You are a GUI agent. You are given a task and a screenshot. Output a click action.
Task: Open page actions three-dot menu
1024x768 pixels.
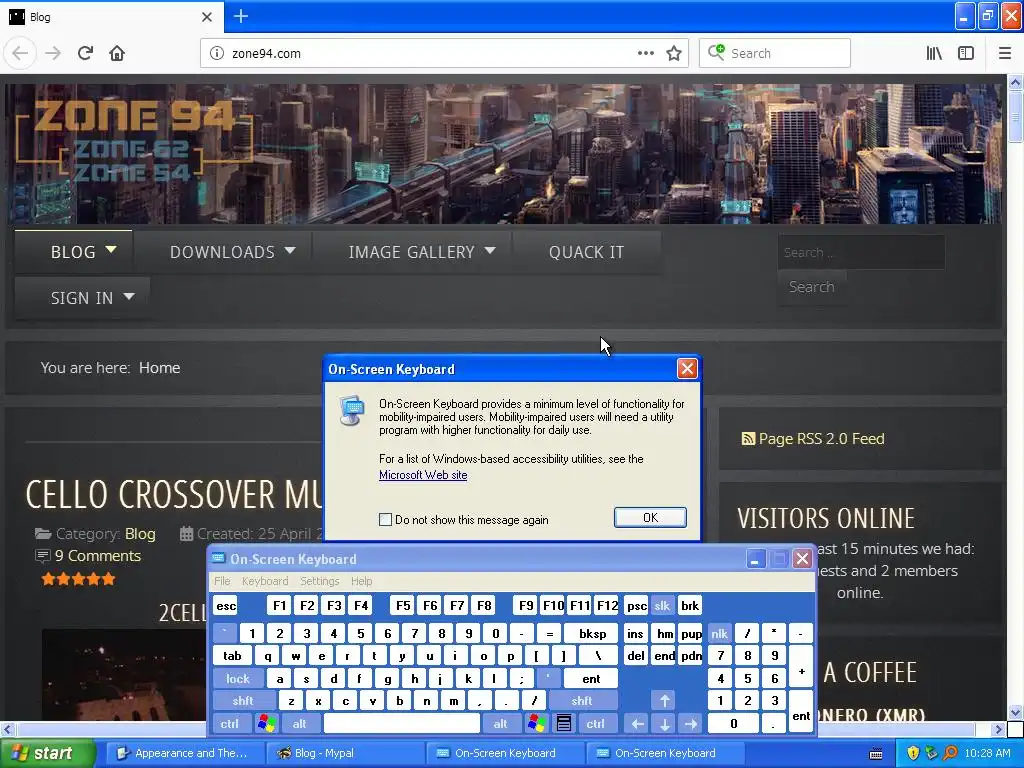click(645, 53)
